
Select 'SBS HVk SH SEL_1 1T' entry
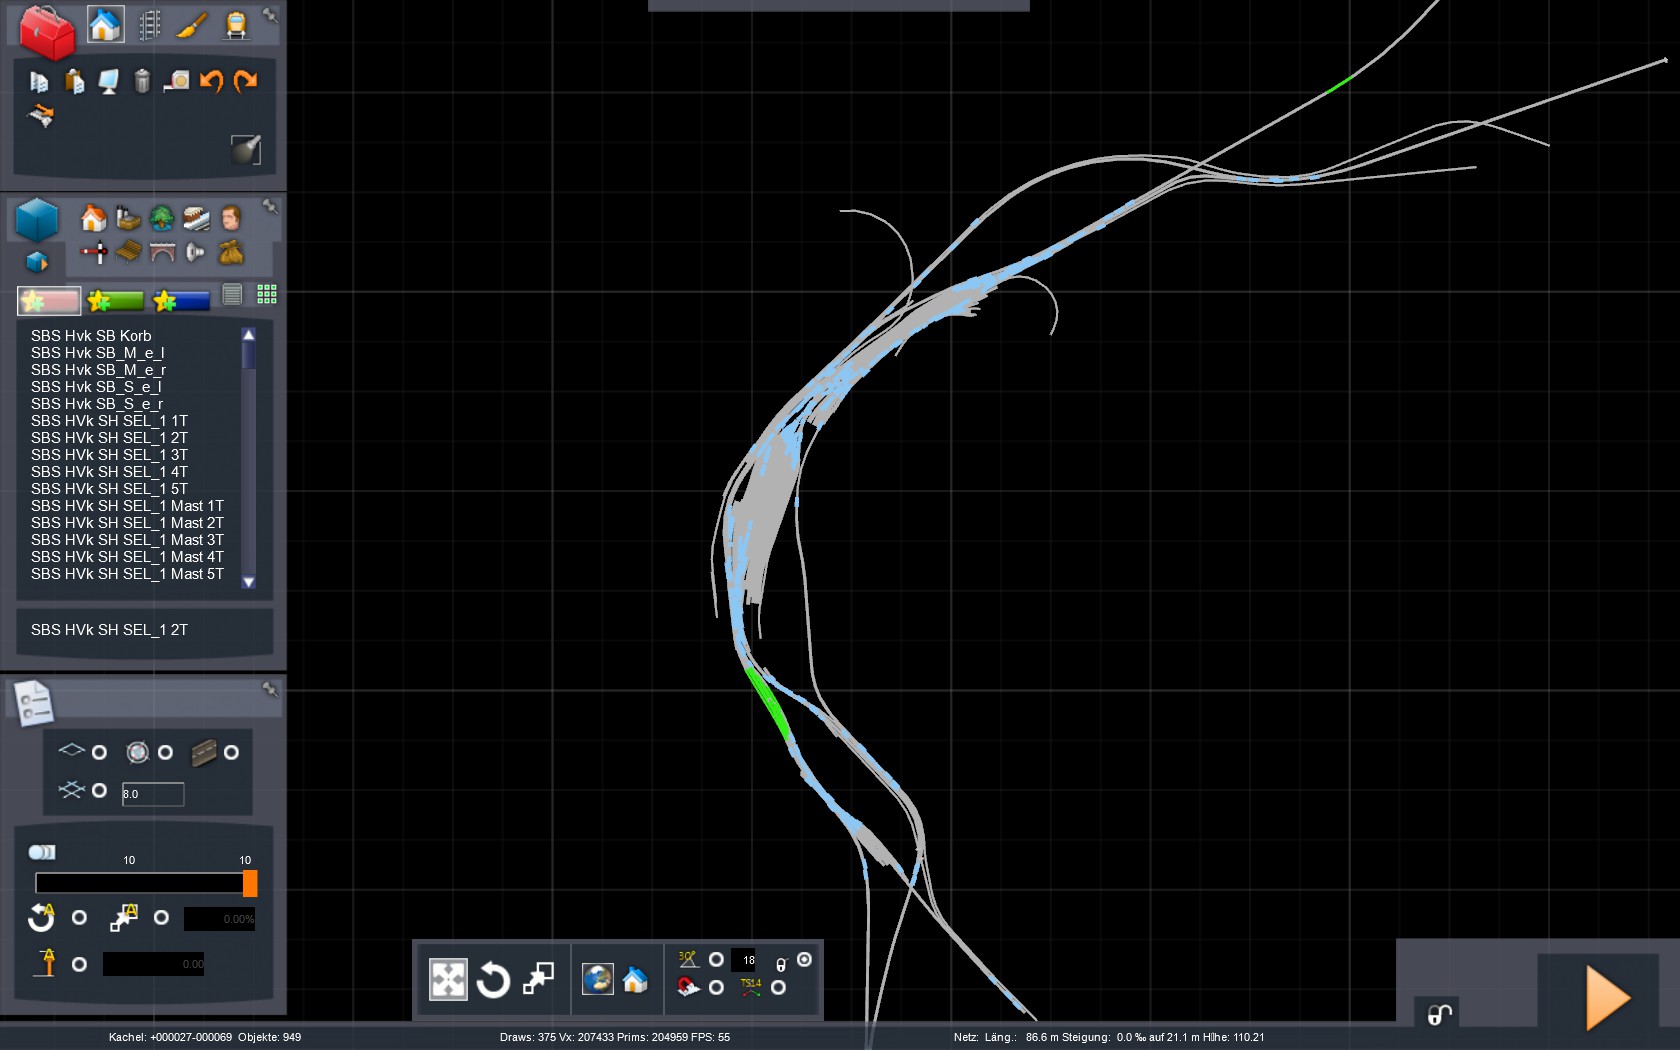click(x=109, y=421)
